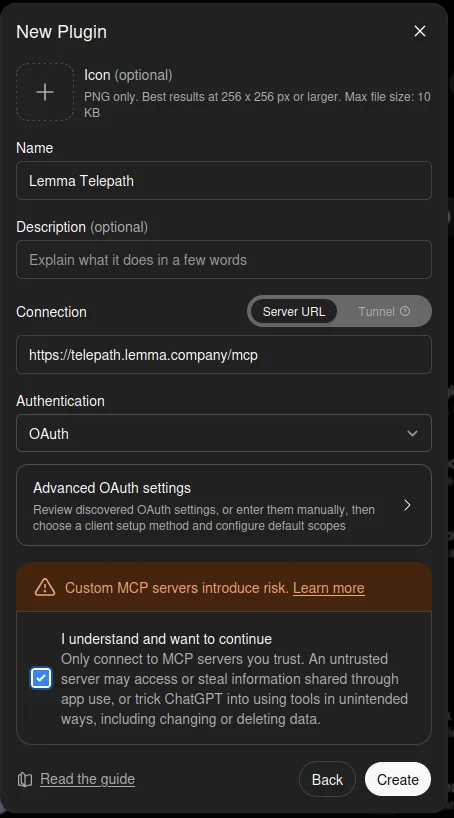Click the Advanced OAuth settings chevron arrow
The width and height of the screenshot is (454, 818).
click(x=408, y=505)
